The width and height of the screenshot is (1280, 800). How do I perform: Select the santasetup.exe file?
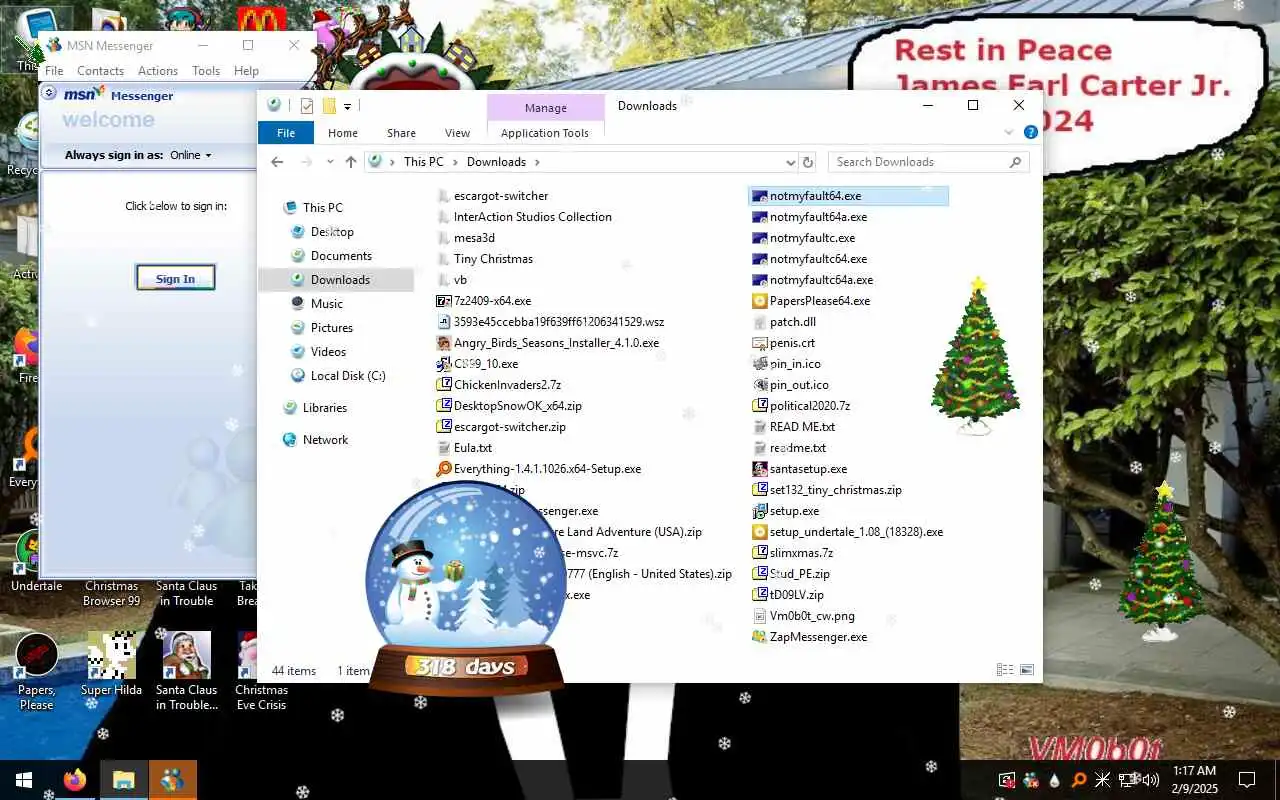tap(808, 469)
